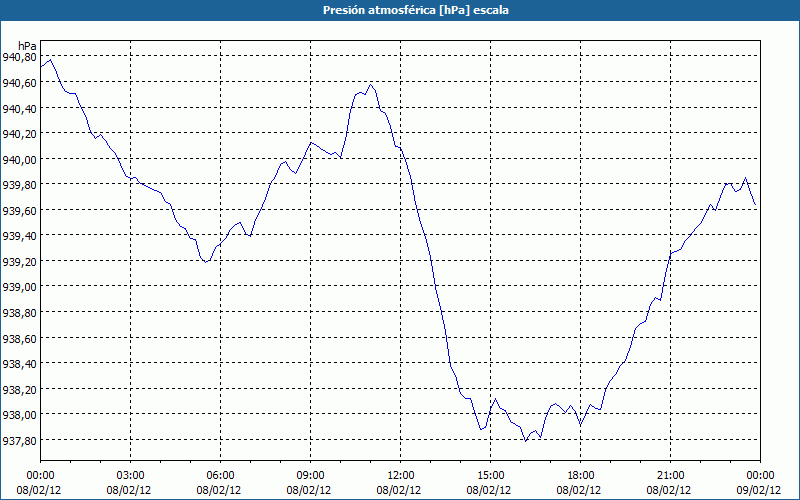The image size is (800, 500).
Task: Click the 09:00 time label
Action: [x=311, y=476]
